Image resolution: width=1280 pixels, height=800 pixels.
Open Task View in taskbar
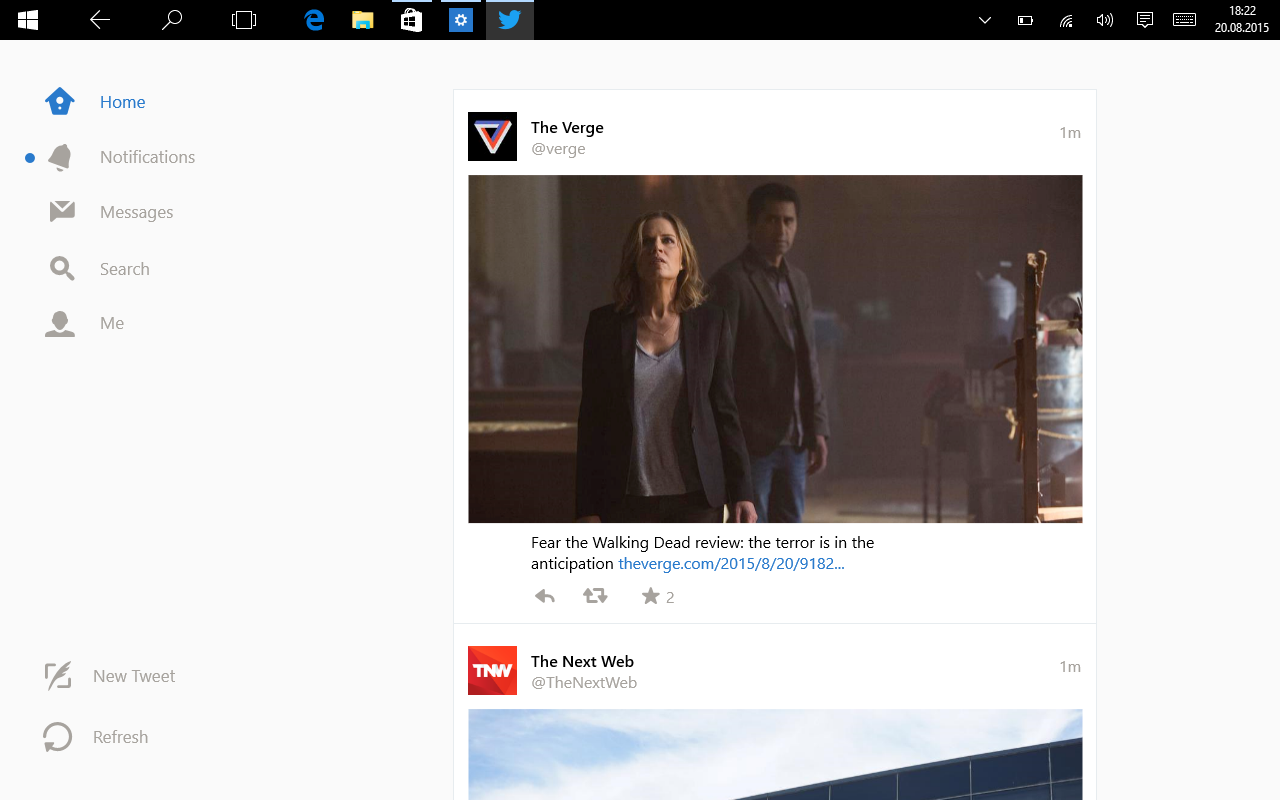tap(244, 20)
